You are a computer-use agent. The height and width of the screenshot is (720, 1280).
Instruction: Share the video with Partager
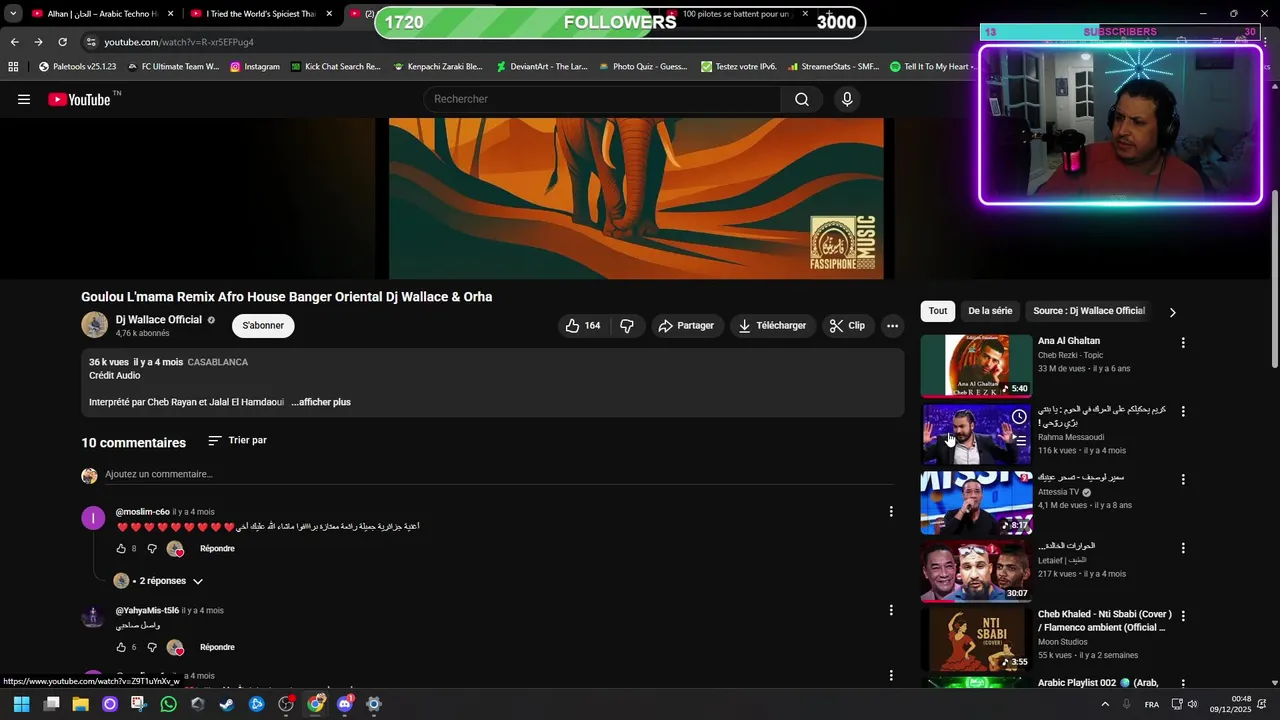coord(686,326)
